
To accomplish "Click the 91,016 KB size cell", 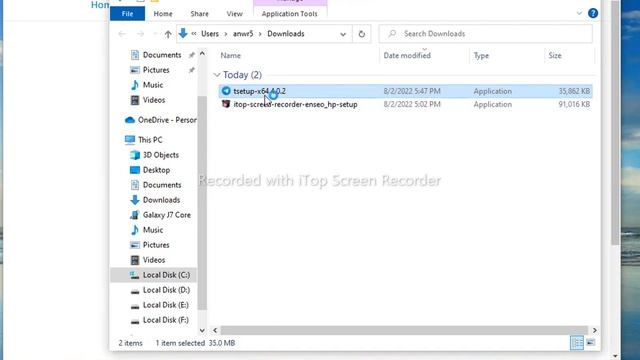I will (x=574, y=104).
